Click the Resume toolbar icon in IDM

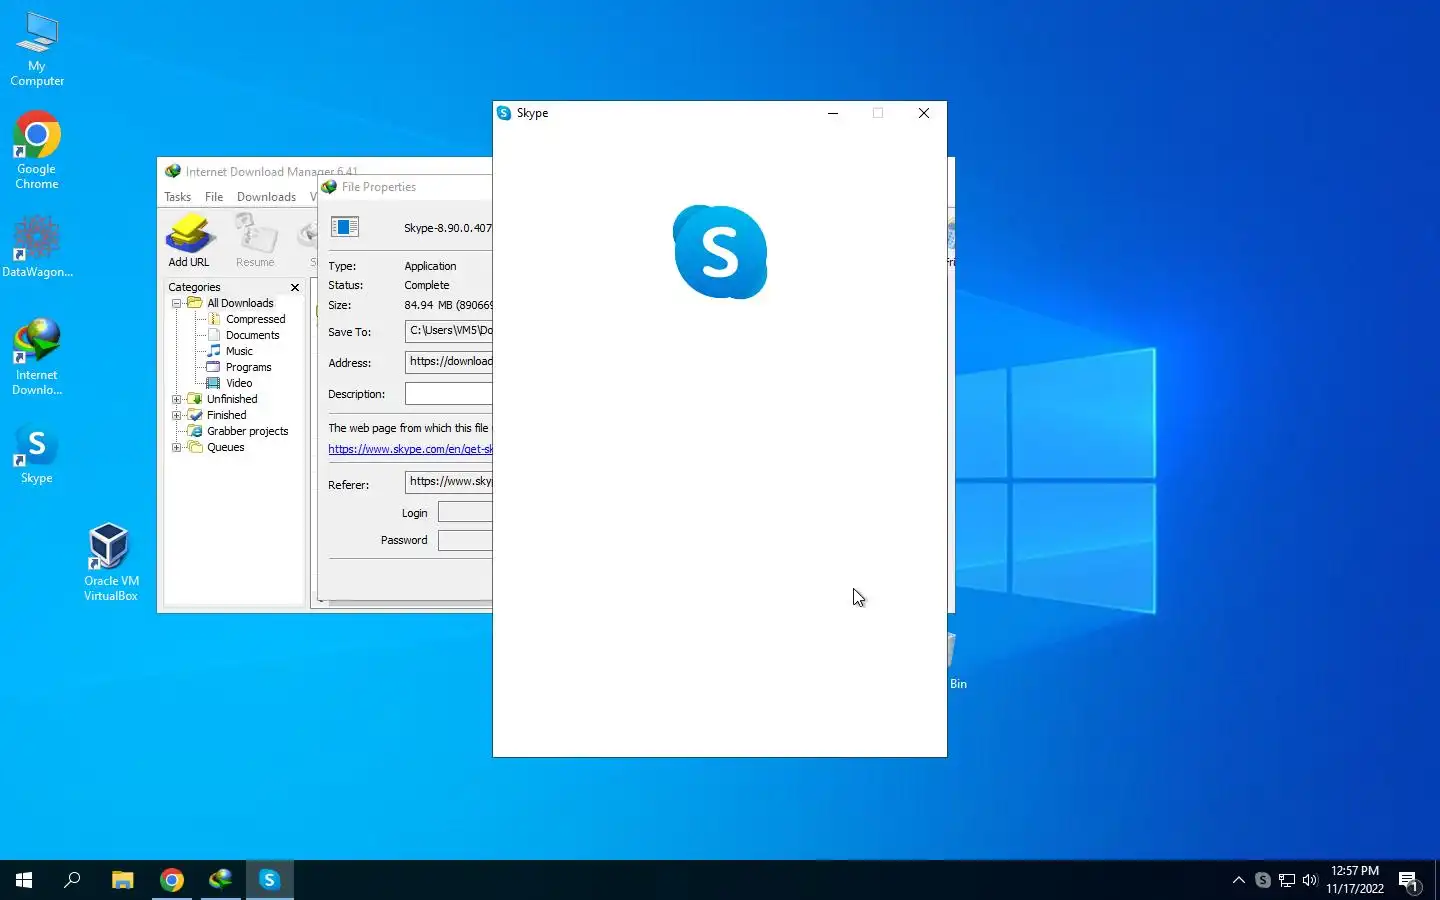click(x=255, y=240)
